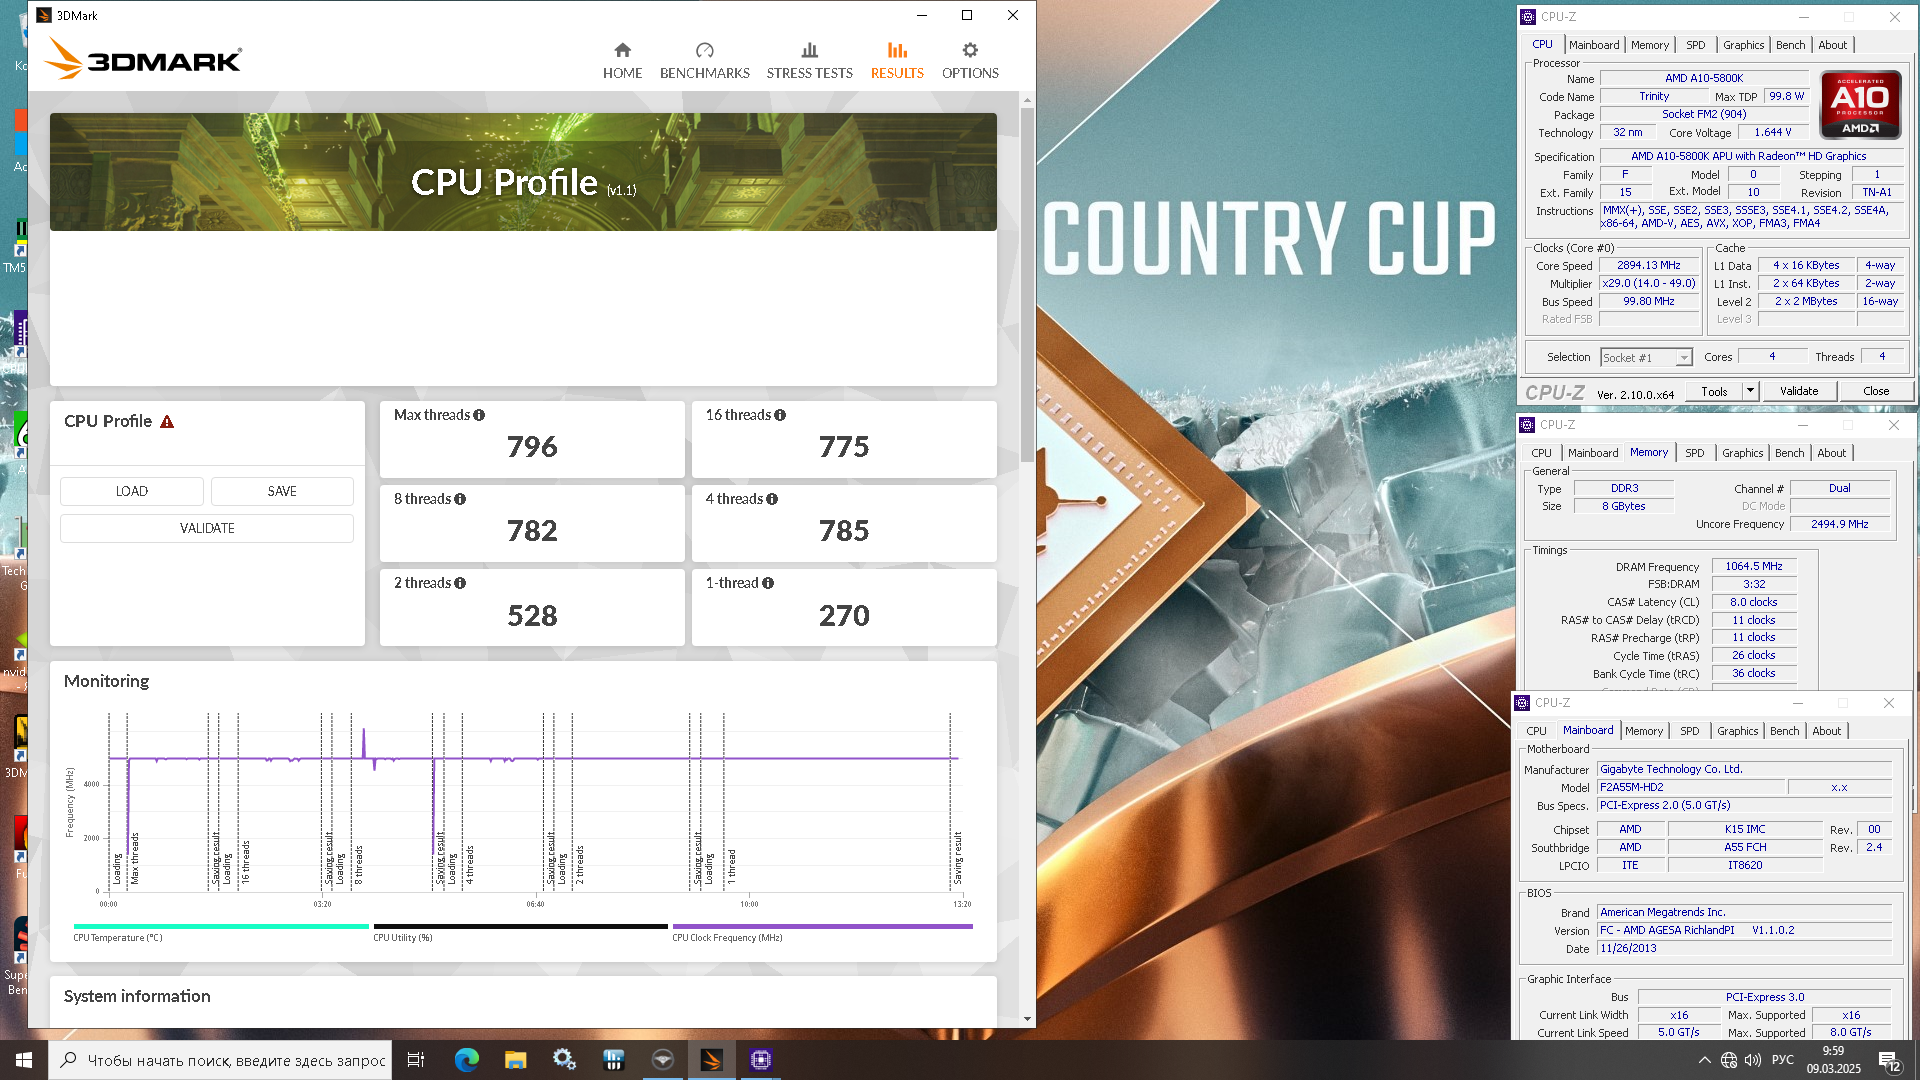Click the F2A55M-HD2 model field
Viewport: 1920px width, 1080px height.
coord(1691,788)
